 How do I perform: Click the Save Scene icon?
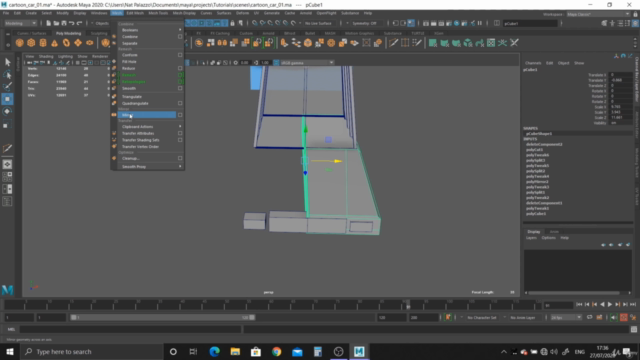(64, 23)
